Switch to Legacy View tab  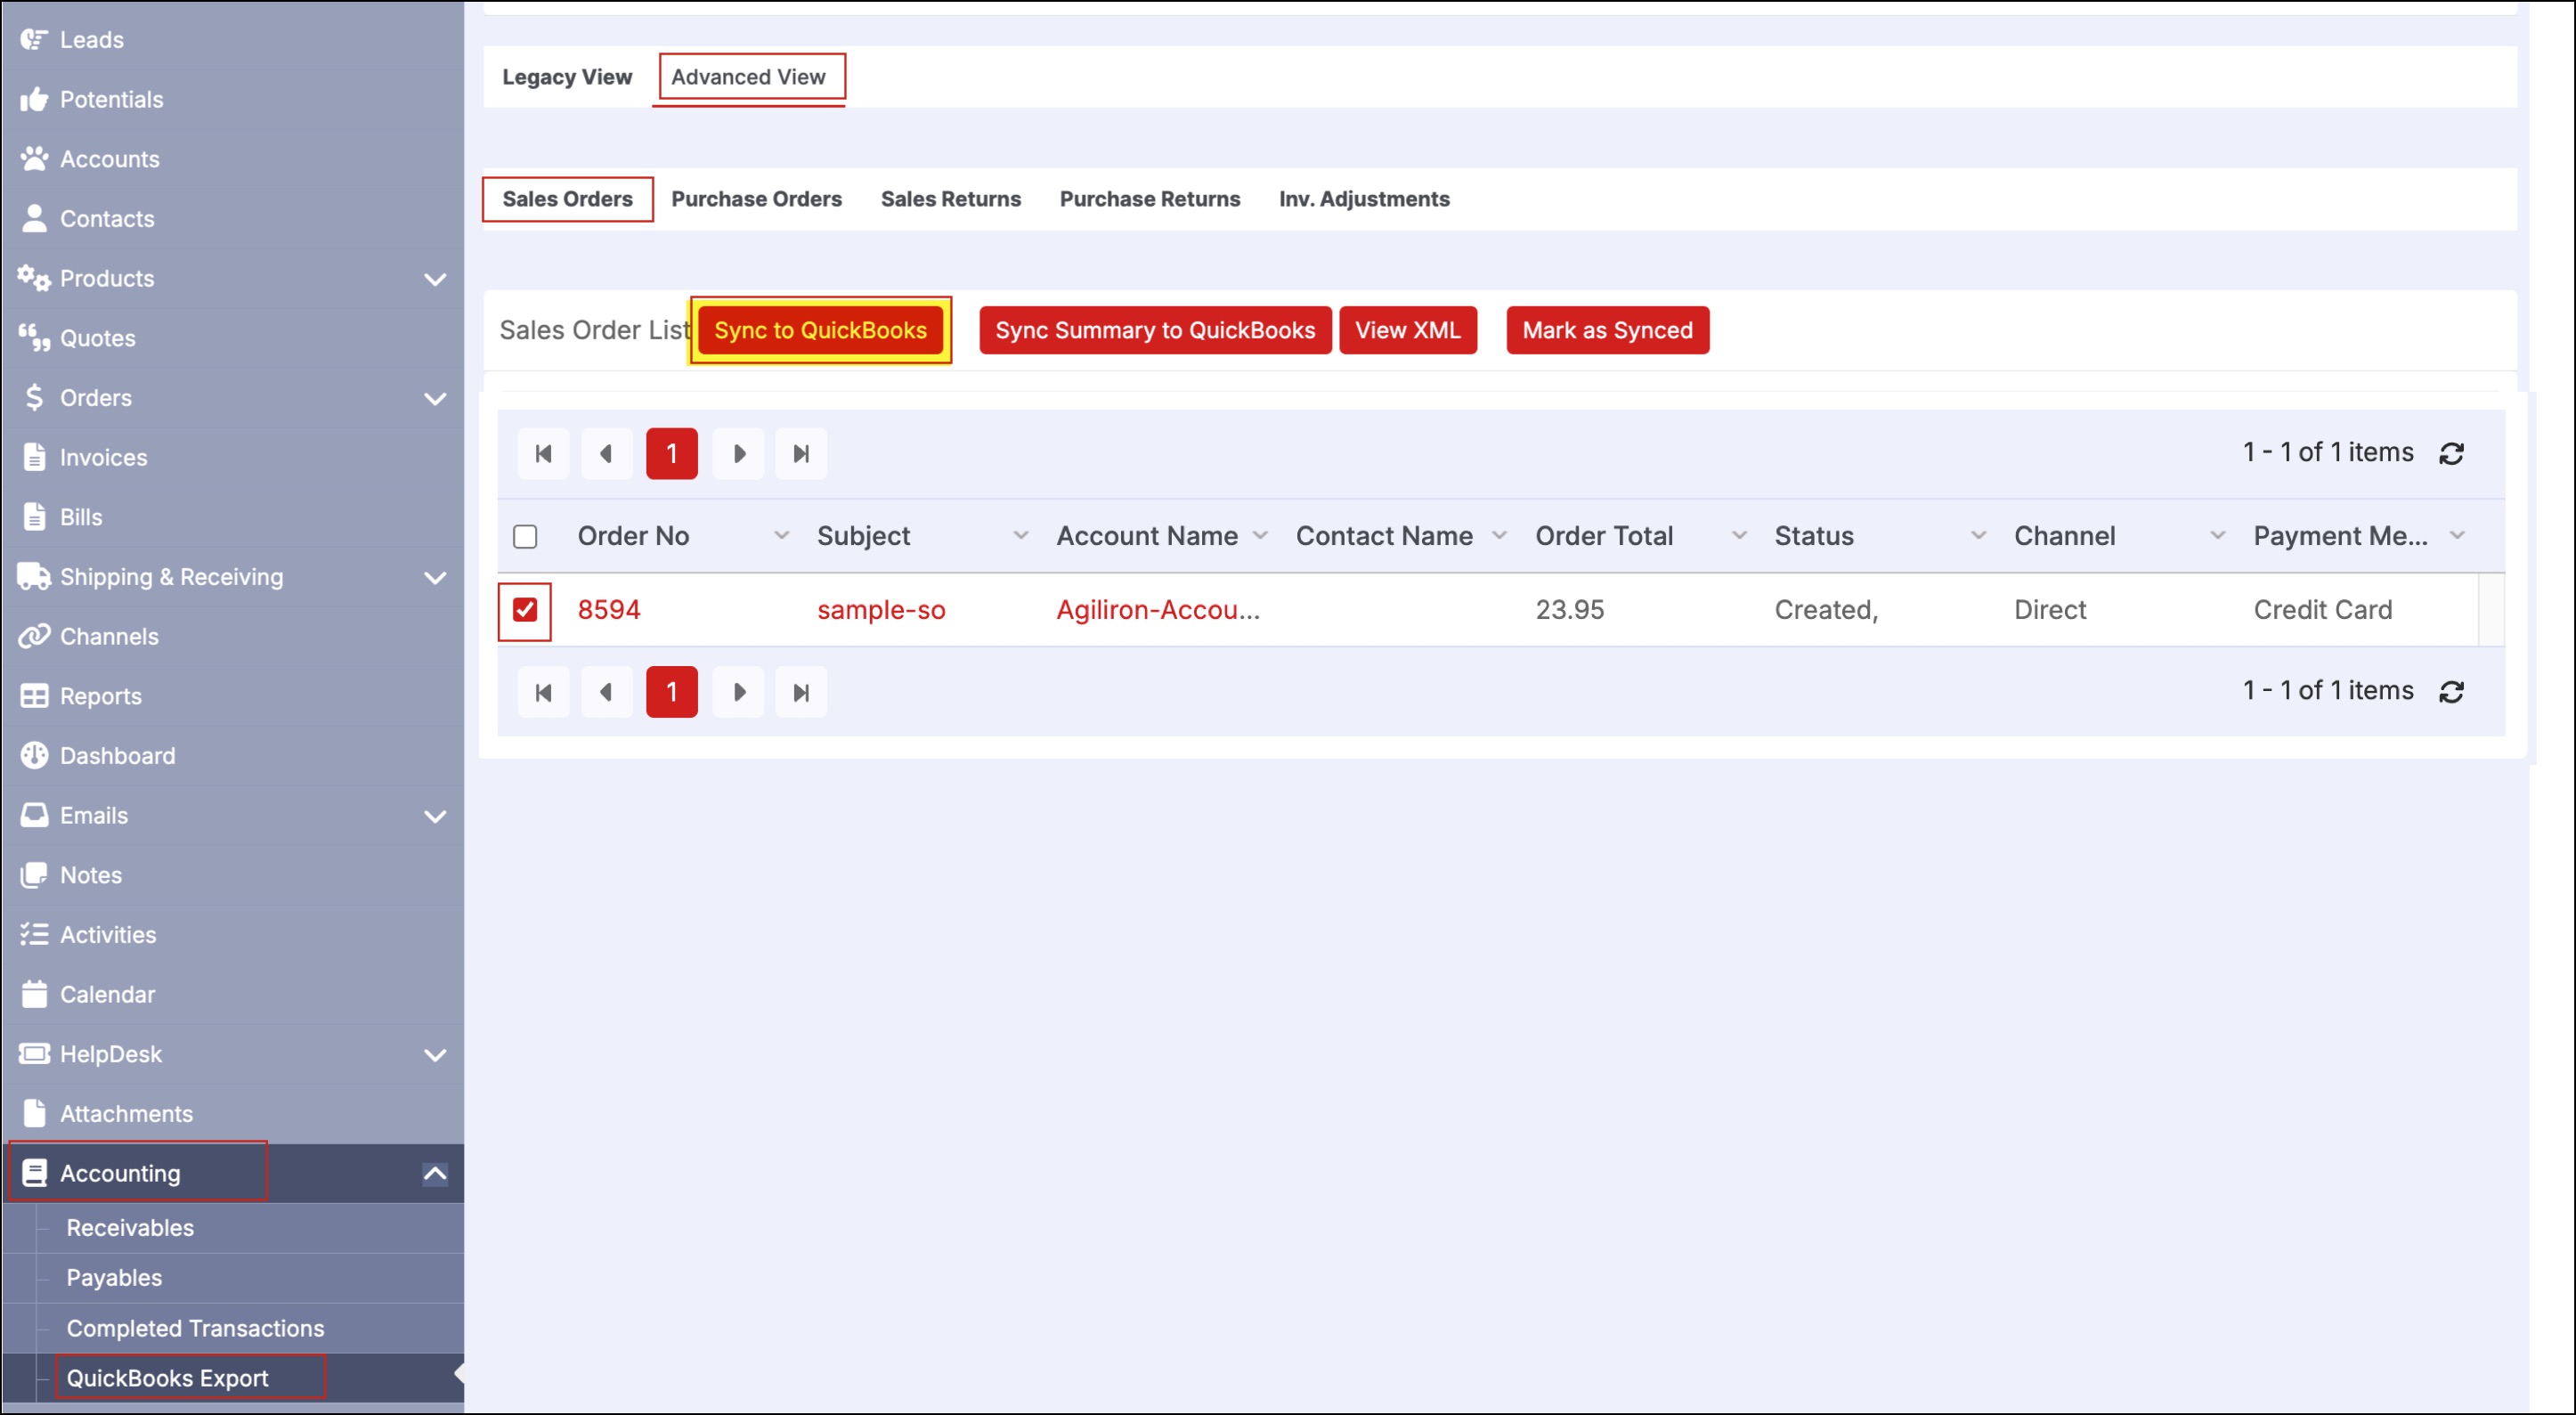point(566,77)
